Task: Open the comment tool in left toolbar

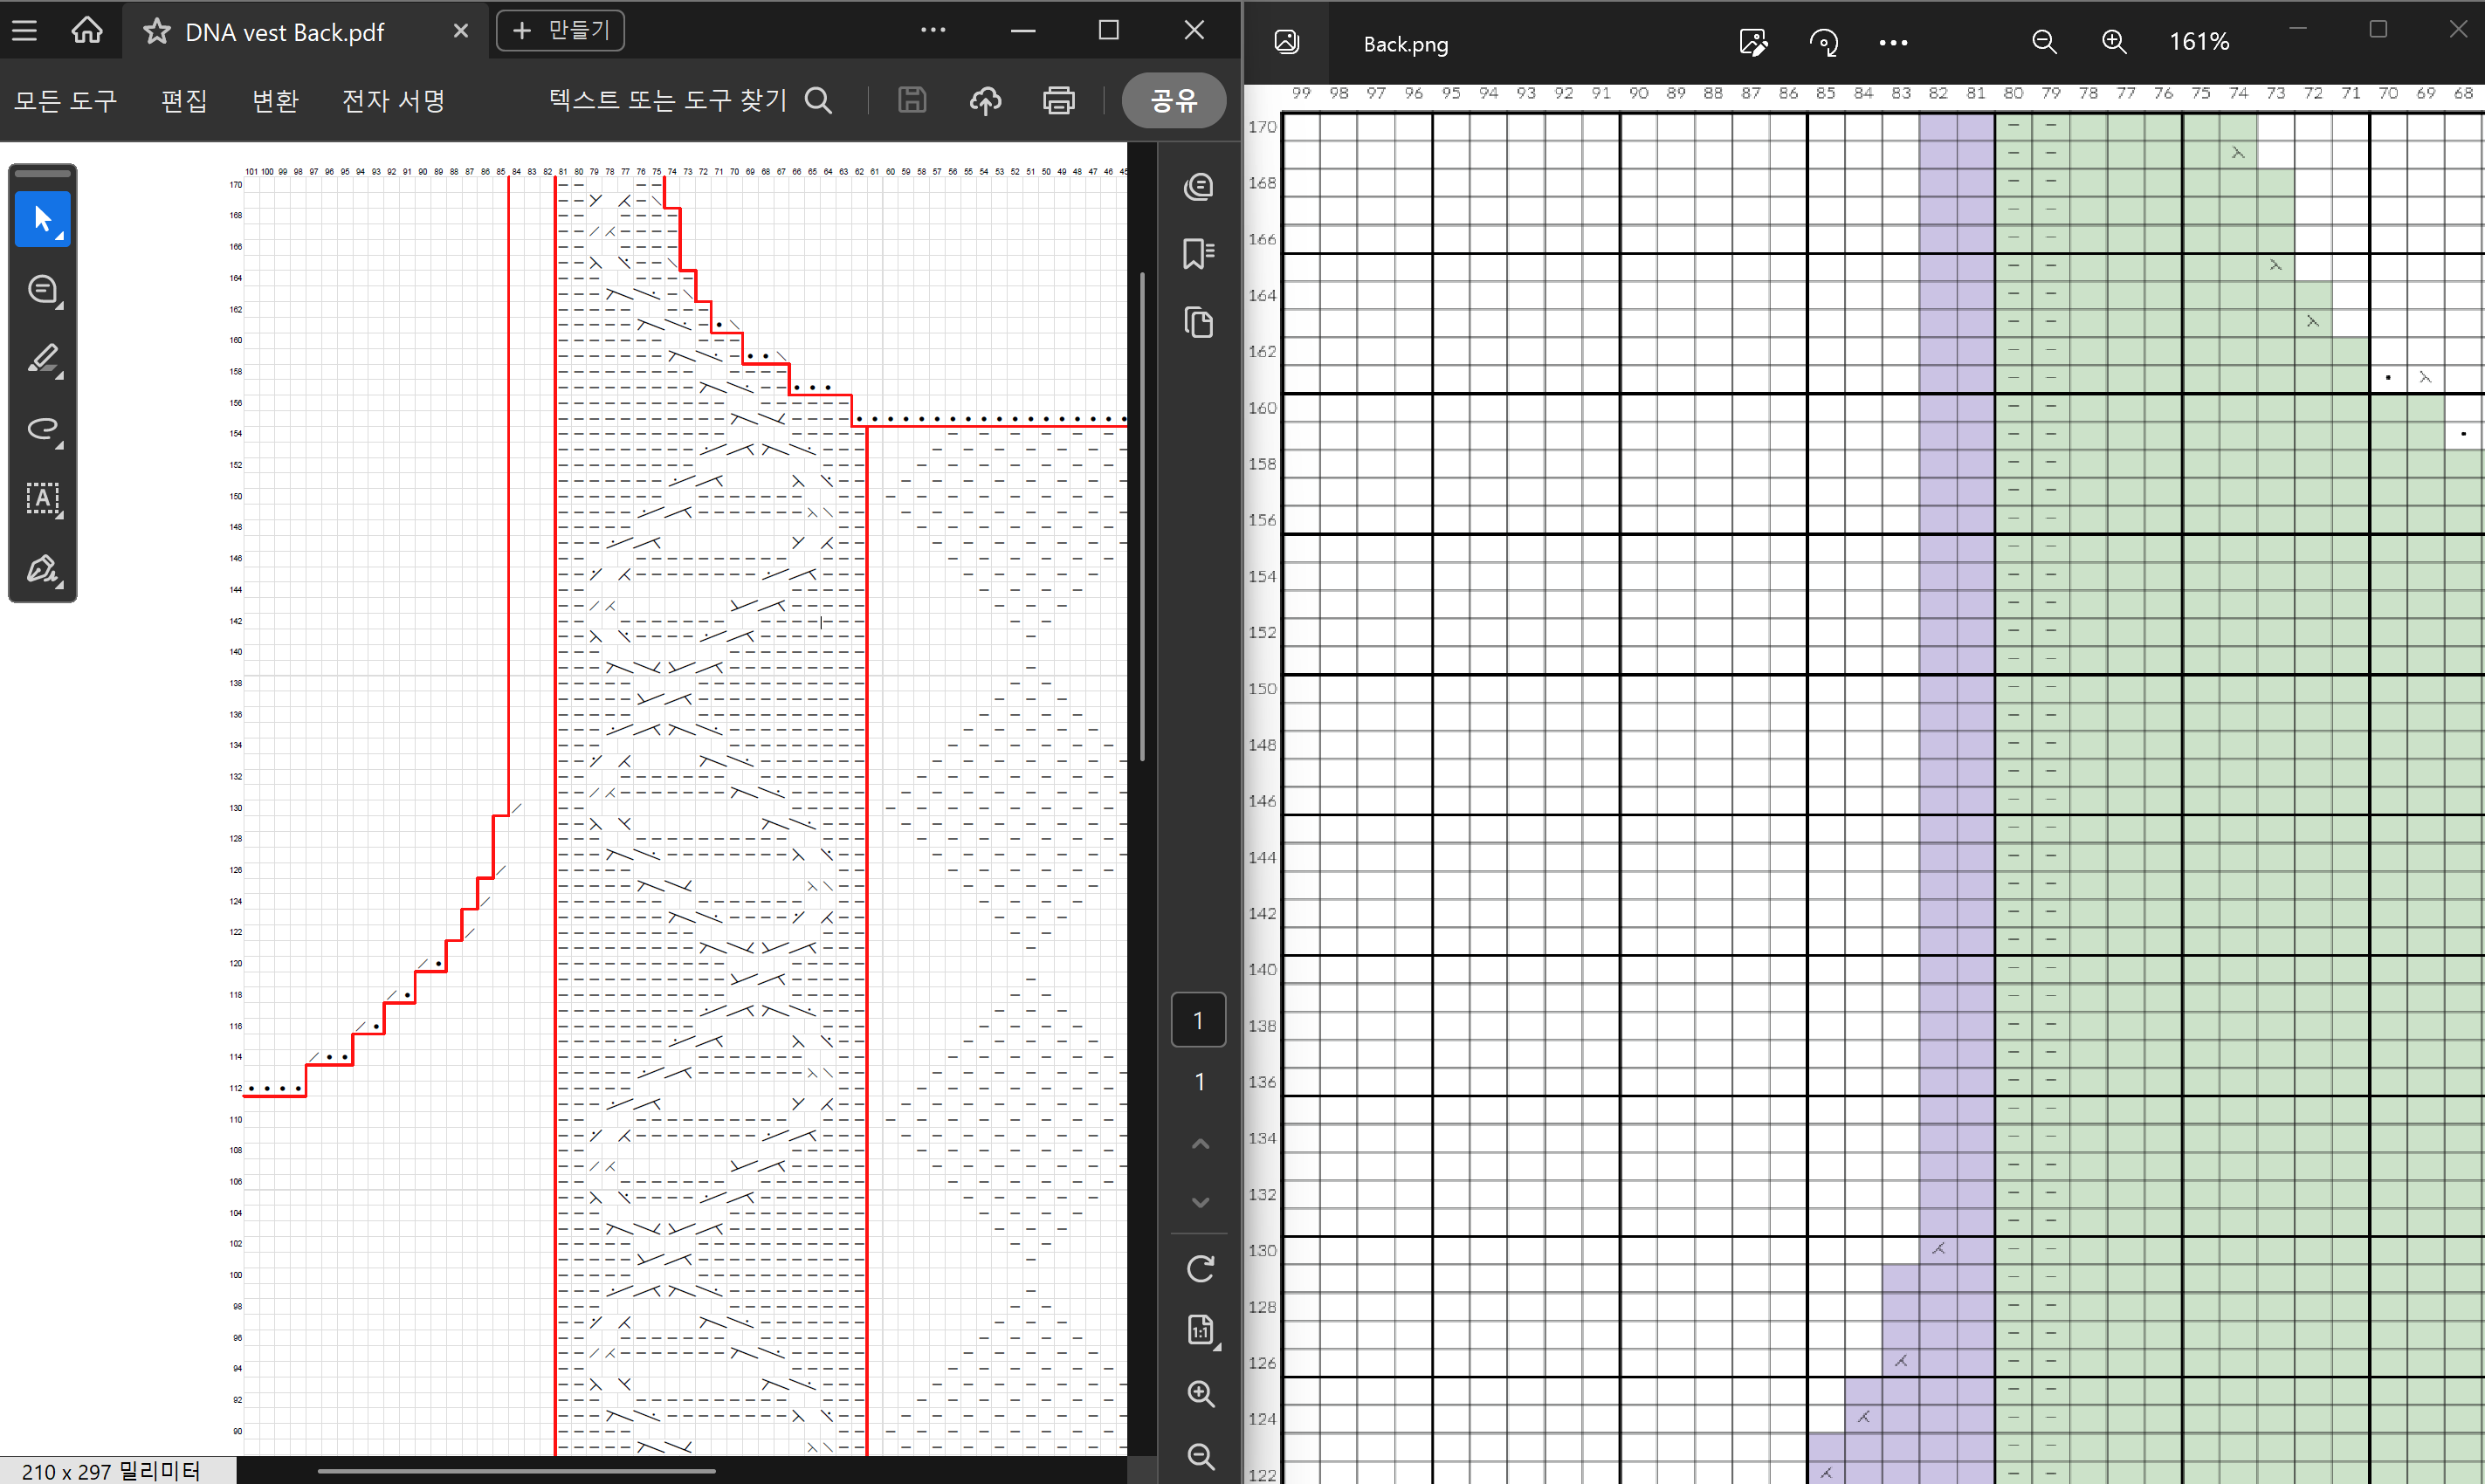Action: (42, 290)
